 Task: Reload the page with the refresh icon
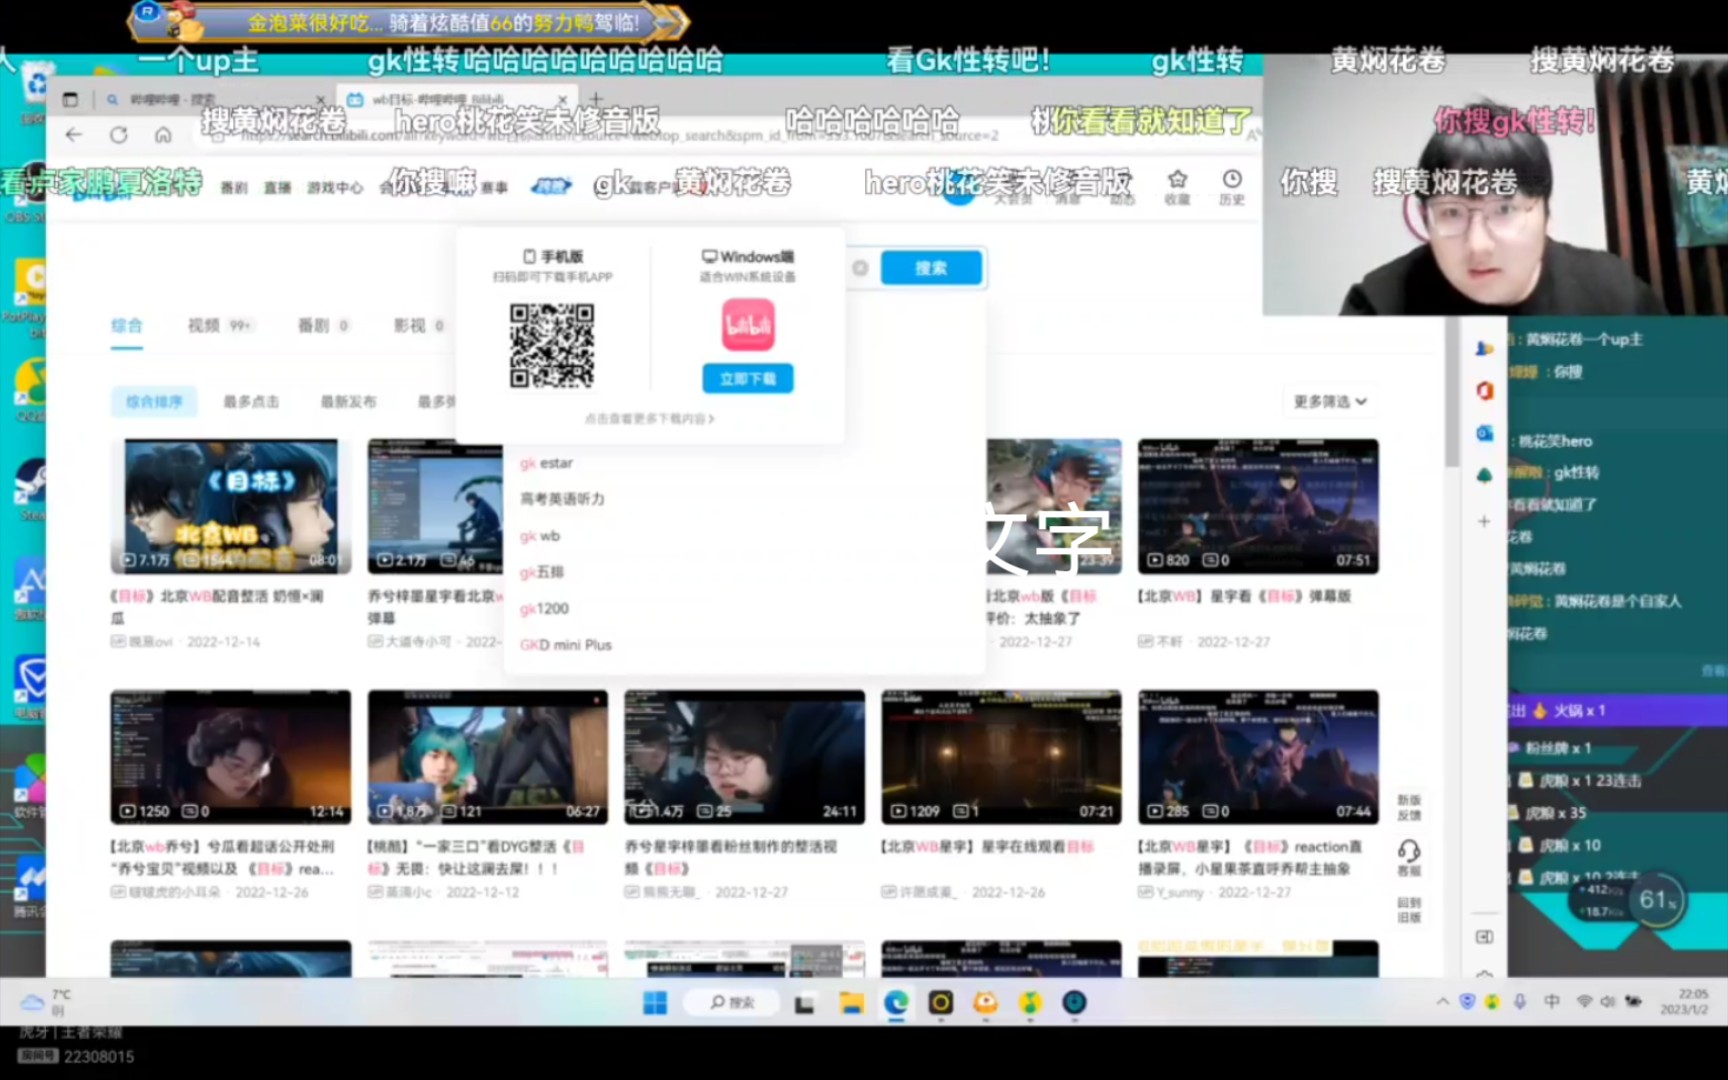(x=119, y=134)
